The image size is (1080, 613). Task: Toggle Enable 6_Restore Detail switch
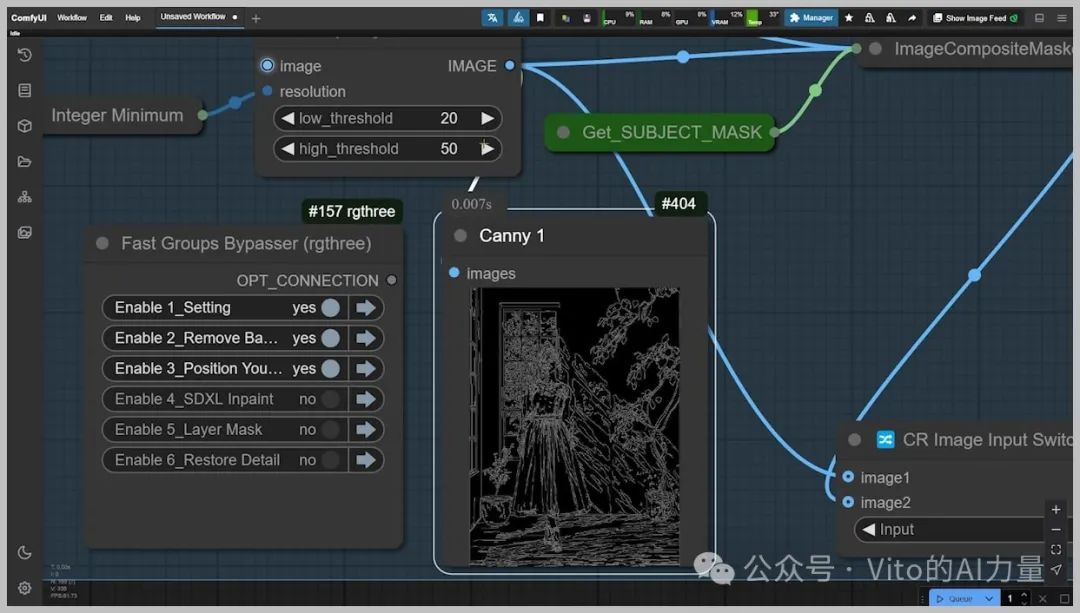click(x=331, y=459)
